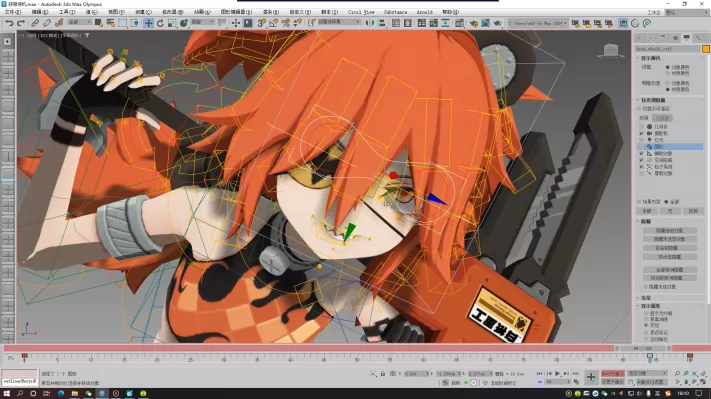Toggle the 几何体 category checkbox
This screenshot has height=399, width=711.
(641, 127)
